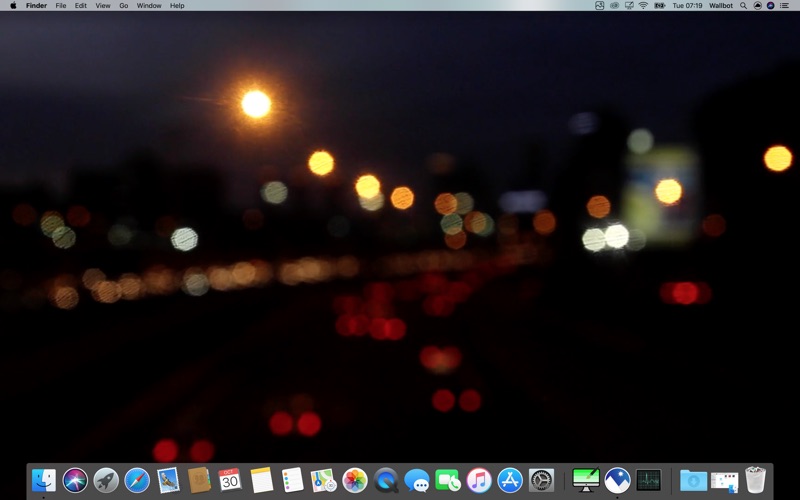Launch Safari browser from dock

tap(137, 480)
